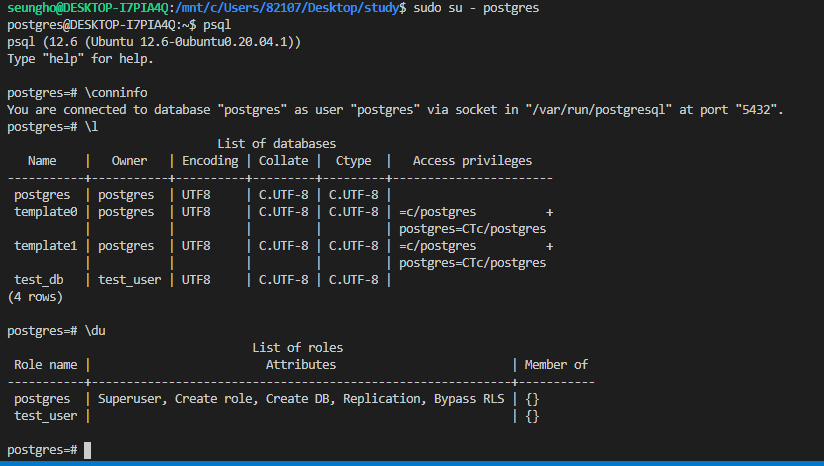Click the 'template1' database name
Viewport: 824px width, 466px height.
tap(46, 245)
